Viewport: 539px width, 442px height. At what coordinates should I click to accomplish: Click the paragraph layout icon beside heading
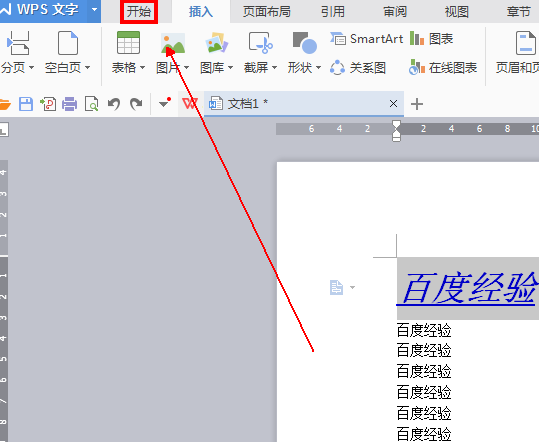(x=336, y=287)
